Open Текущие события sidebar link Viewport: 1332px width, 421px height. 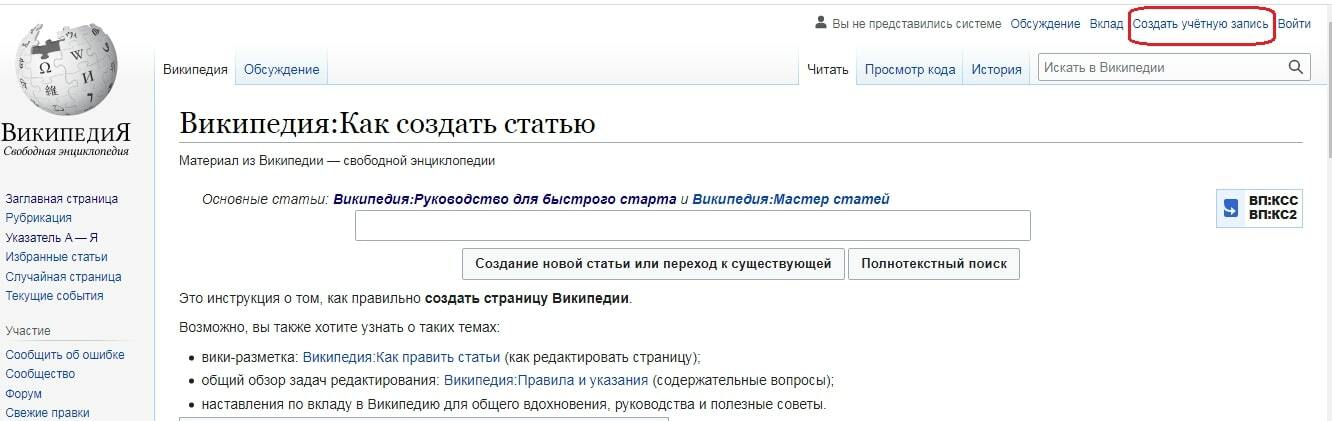[54, 296]
